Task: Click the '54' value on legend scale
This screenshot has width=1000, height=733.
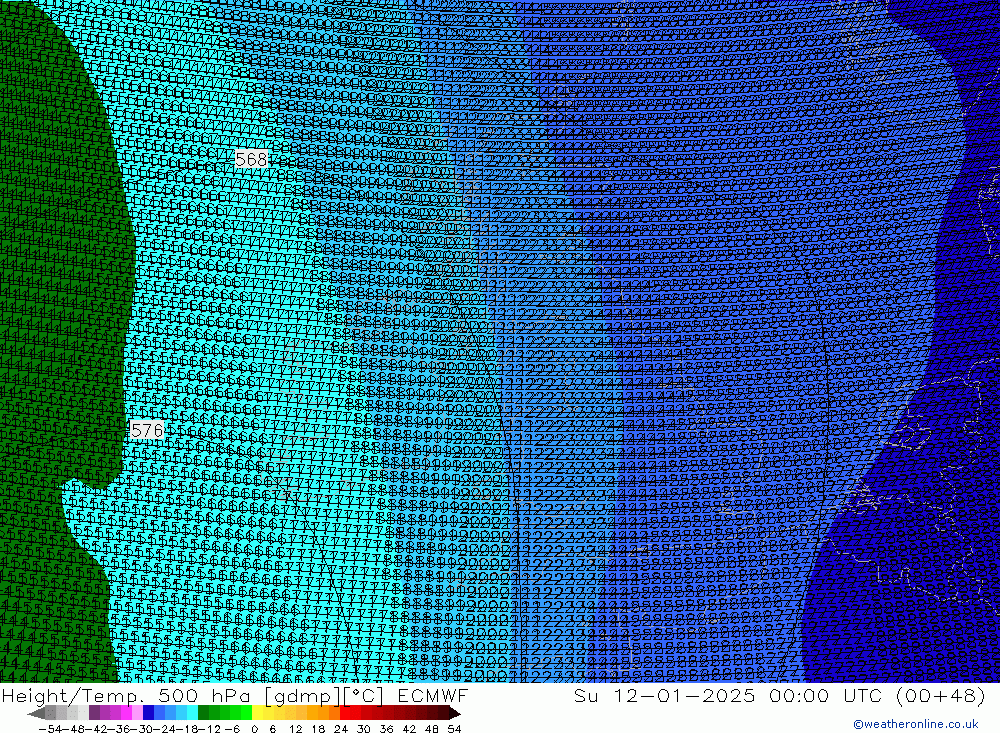Action: 455,729
